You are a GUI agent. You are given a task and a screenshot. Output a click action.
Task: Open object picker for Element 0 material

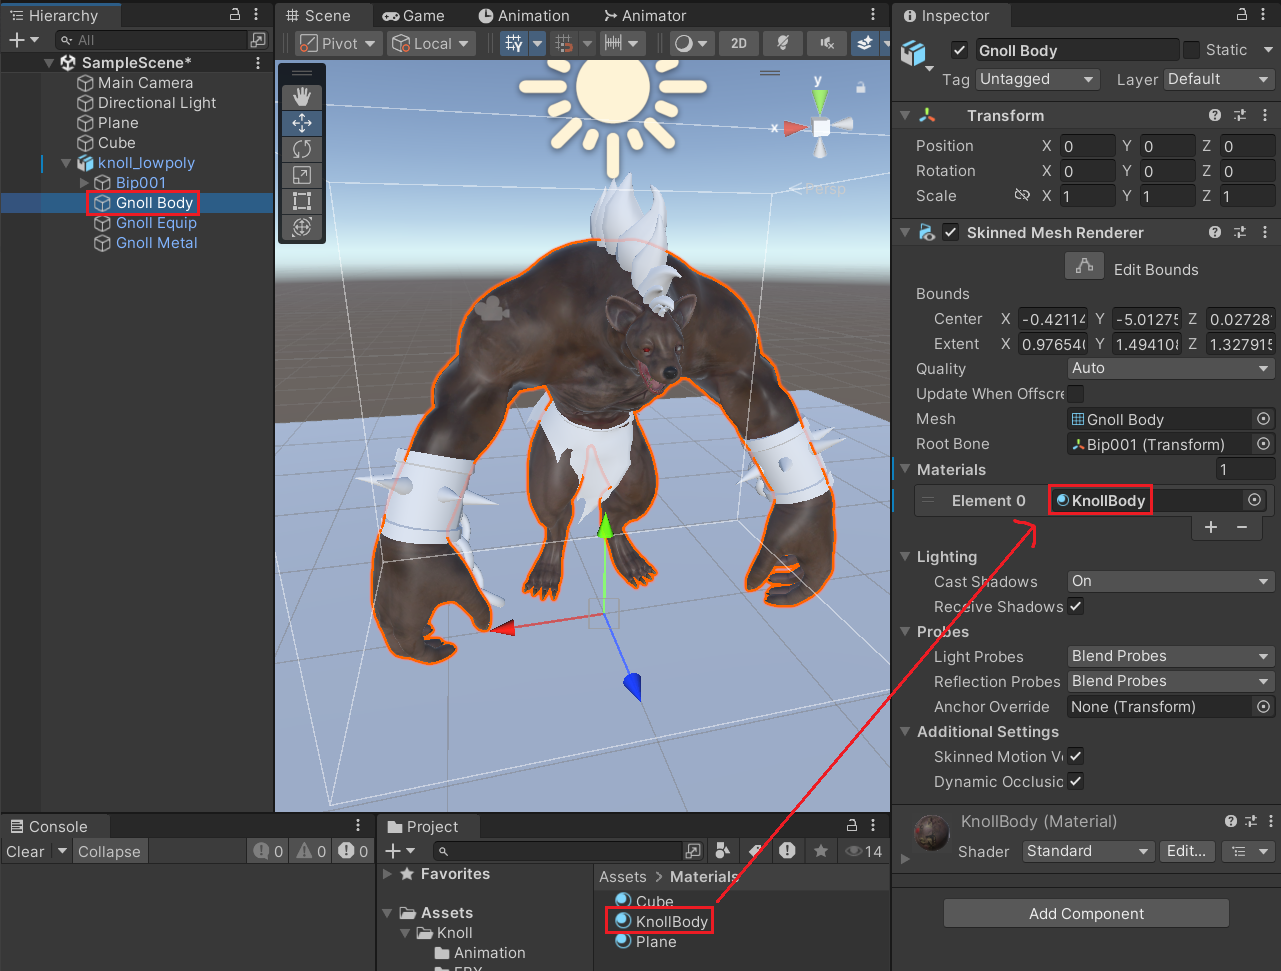pos(1255,500)
